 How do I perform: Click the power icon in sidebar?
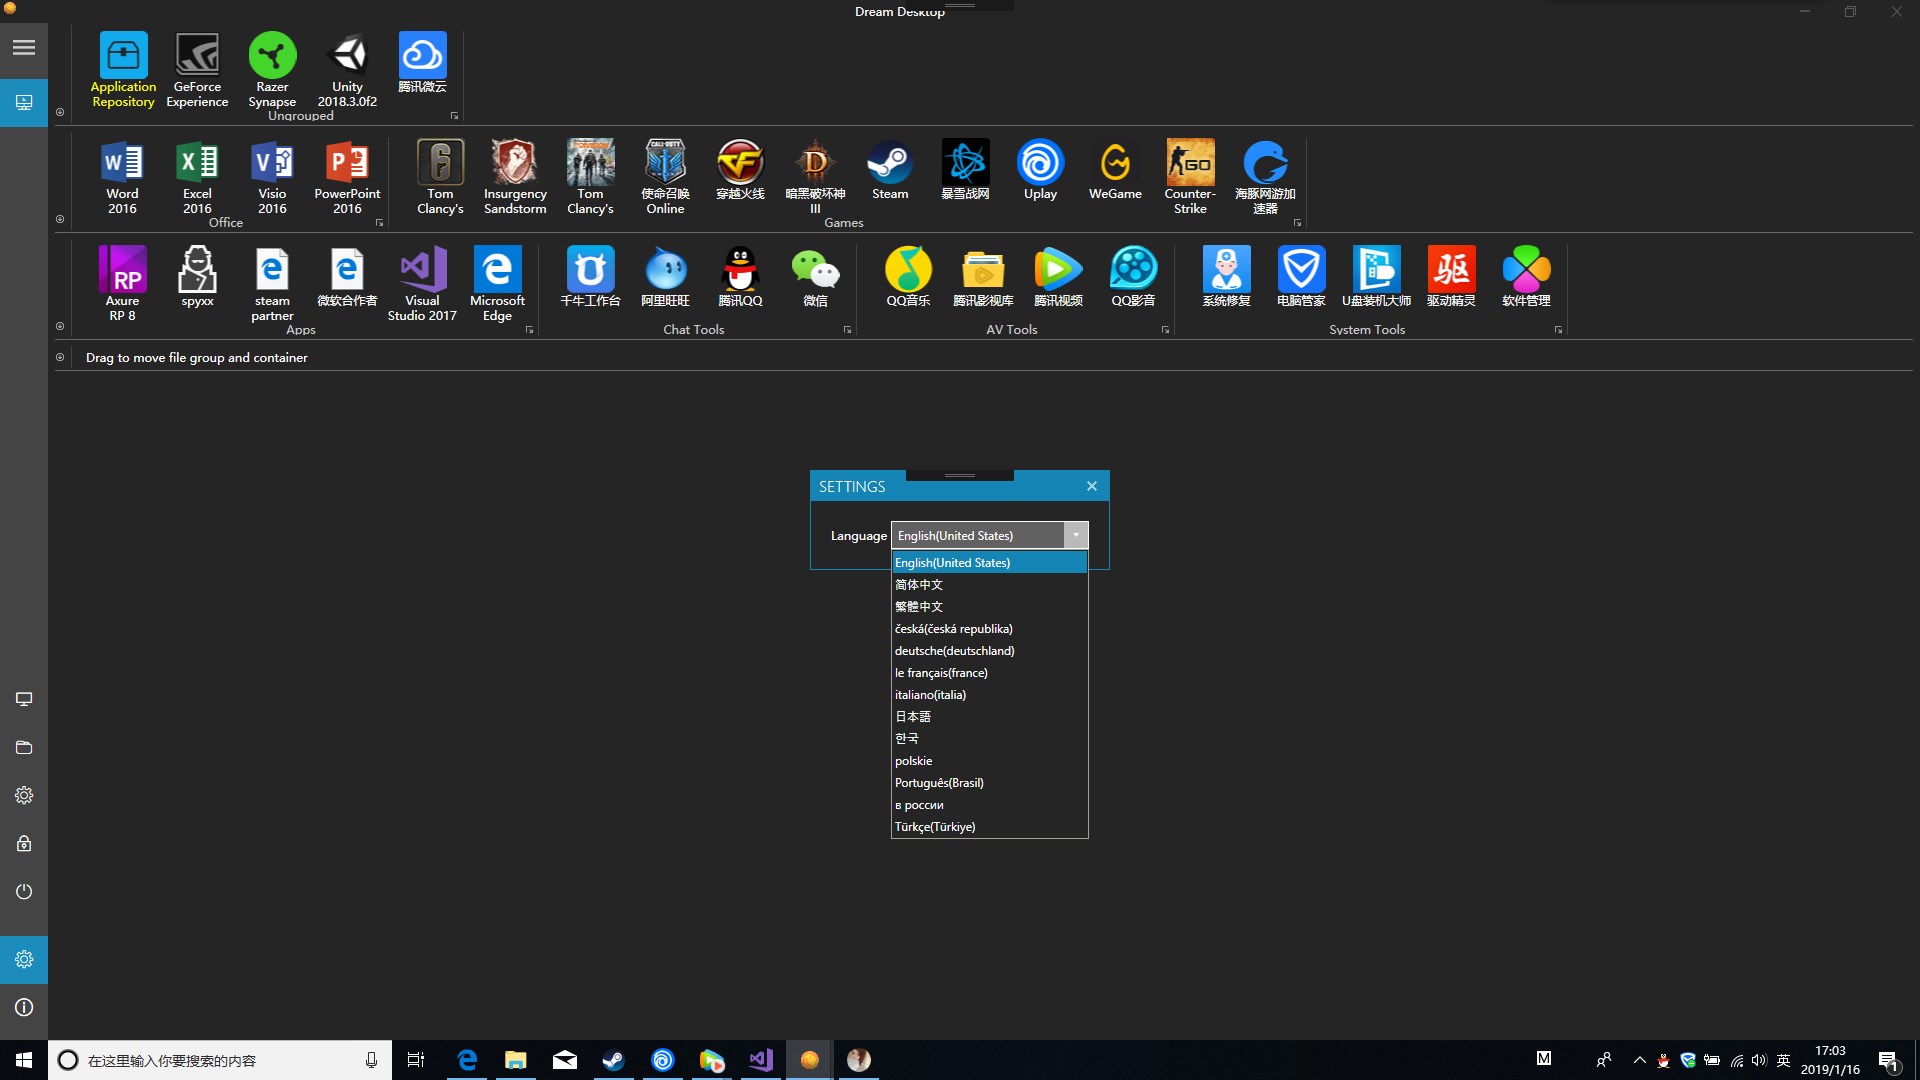click(x=24, y=891)
